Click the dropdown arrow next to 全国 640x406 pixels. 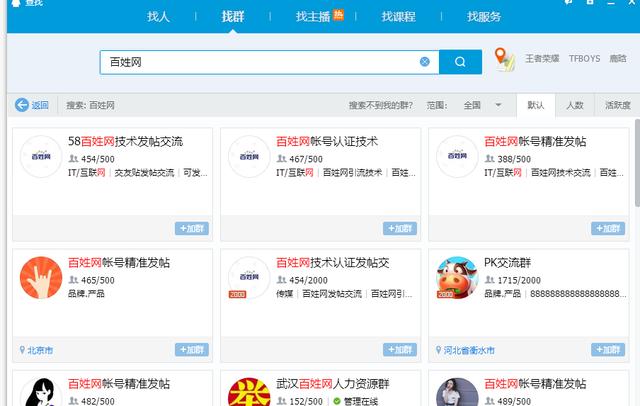coord(498,105)
